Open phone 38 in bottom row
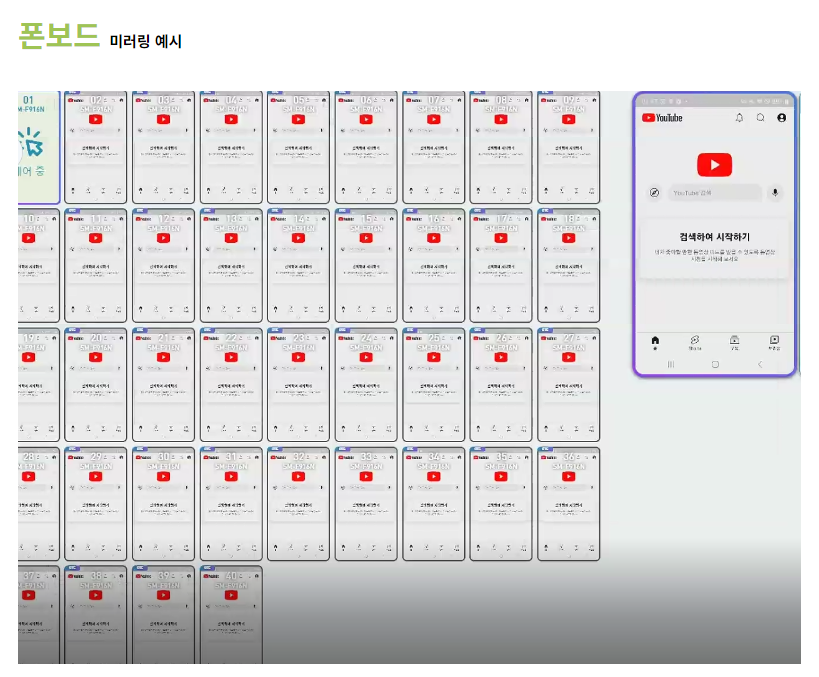This screenshot has width=819, height=677. 96,615
